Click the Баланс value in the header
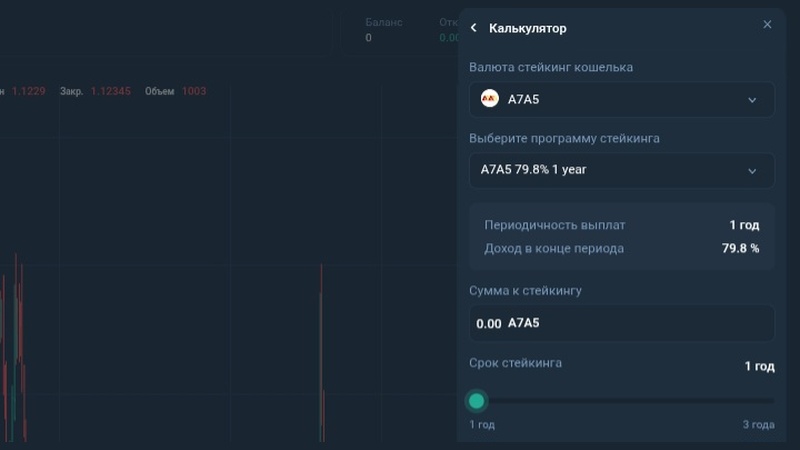 368,38
